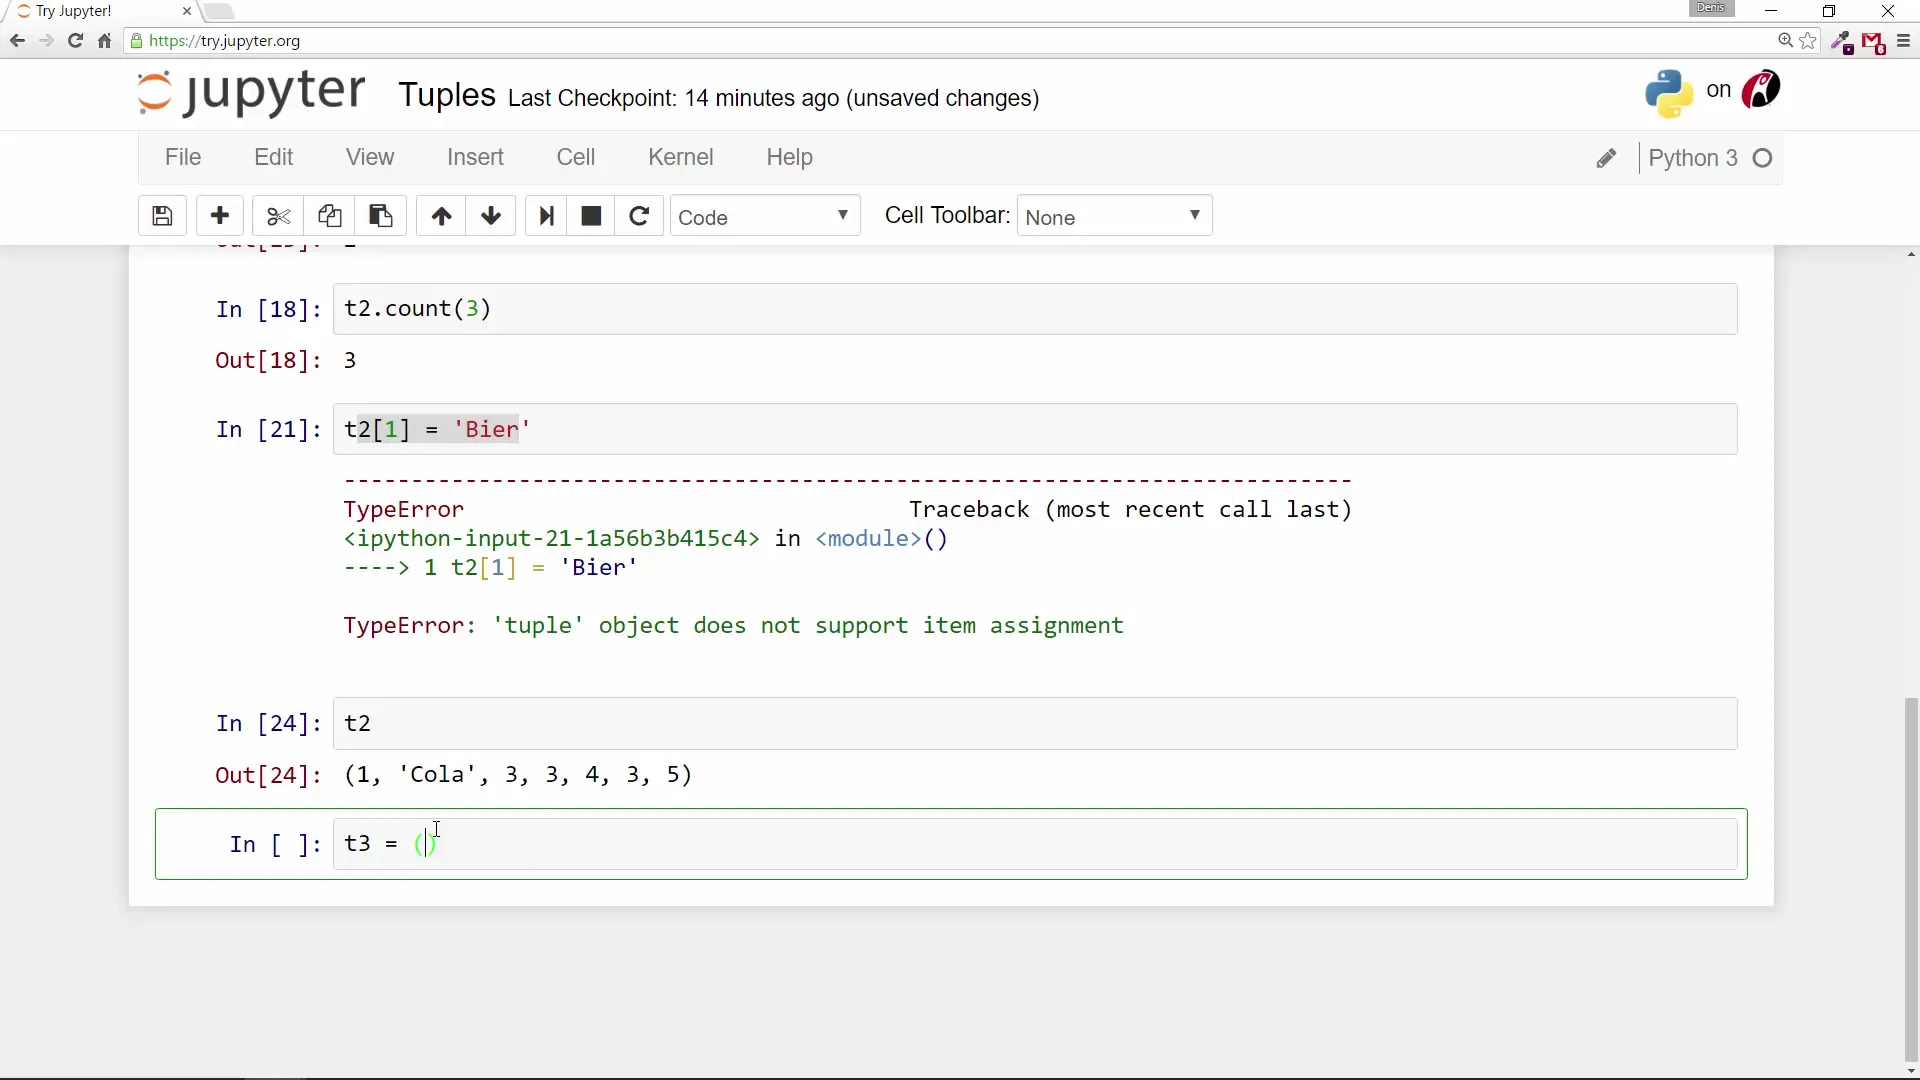1920x1080 pixels.
Task: Close the 'Try Jupyter!' tab
Action: (186, 11)
